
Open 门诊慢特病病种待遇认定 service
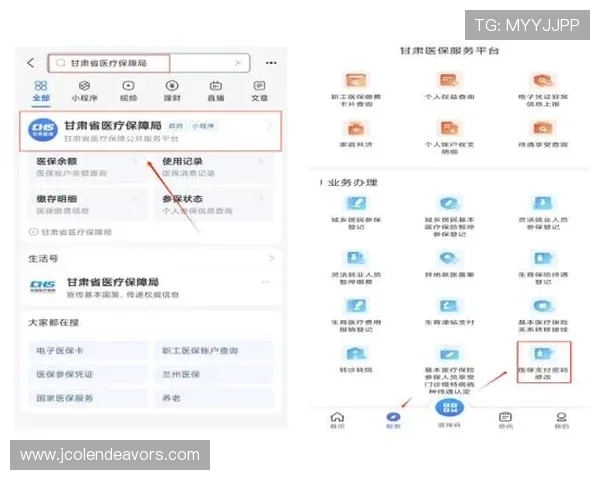click(x=449, y=370)
